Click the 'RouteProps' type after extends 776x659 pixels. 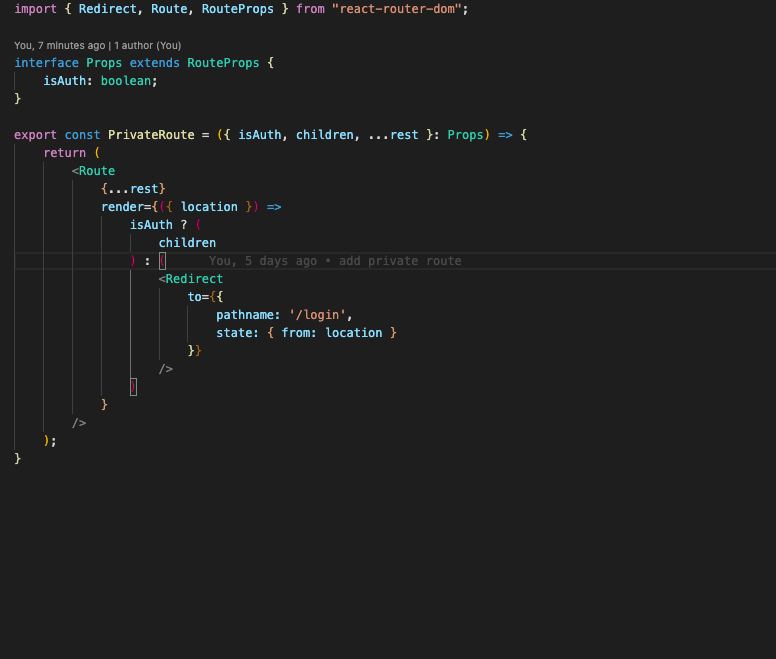pos(223,63)
